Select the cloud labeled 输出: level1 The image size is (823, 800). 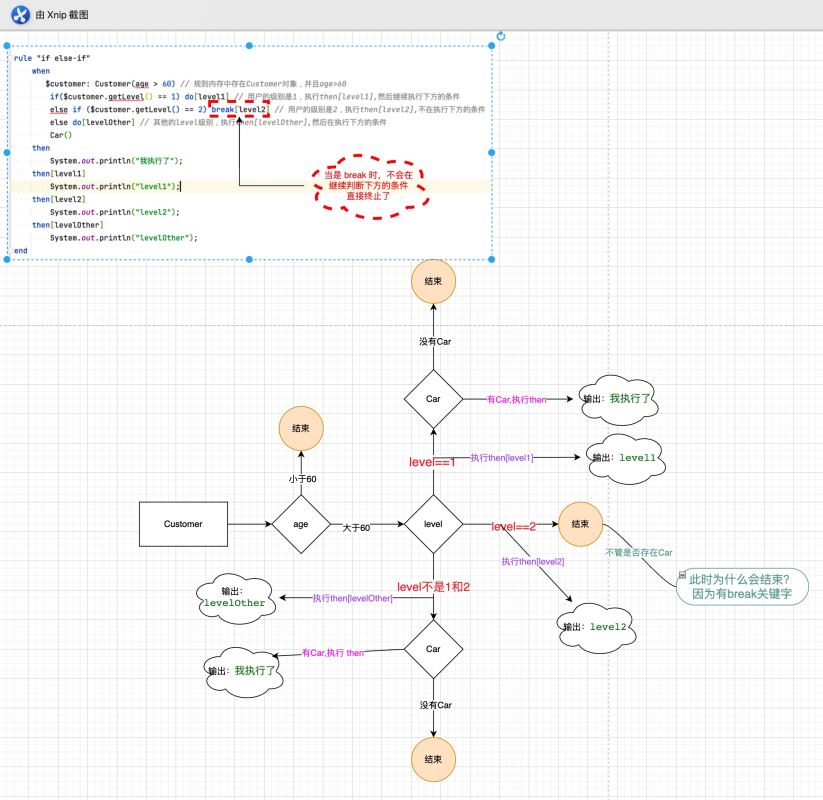[625, 458]
